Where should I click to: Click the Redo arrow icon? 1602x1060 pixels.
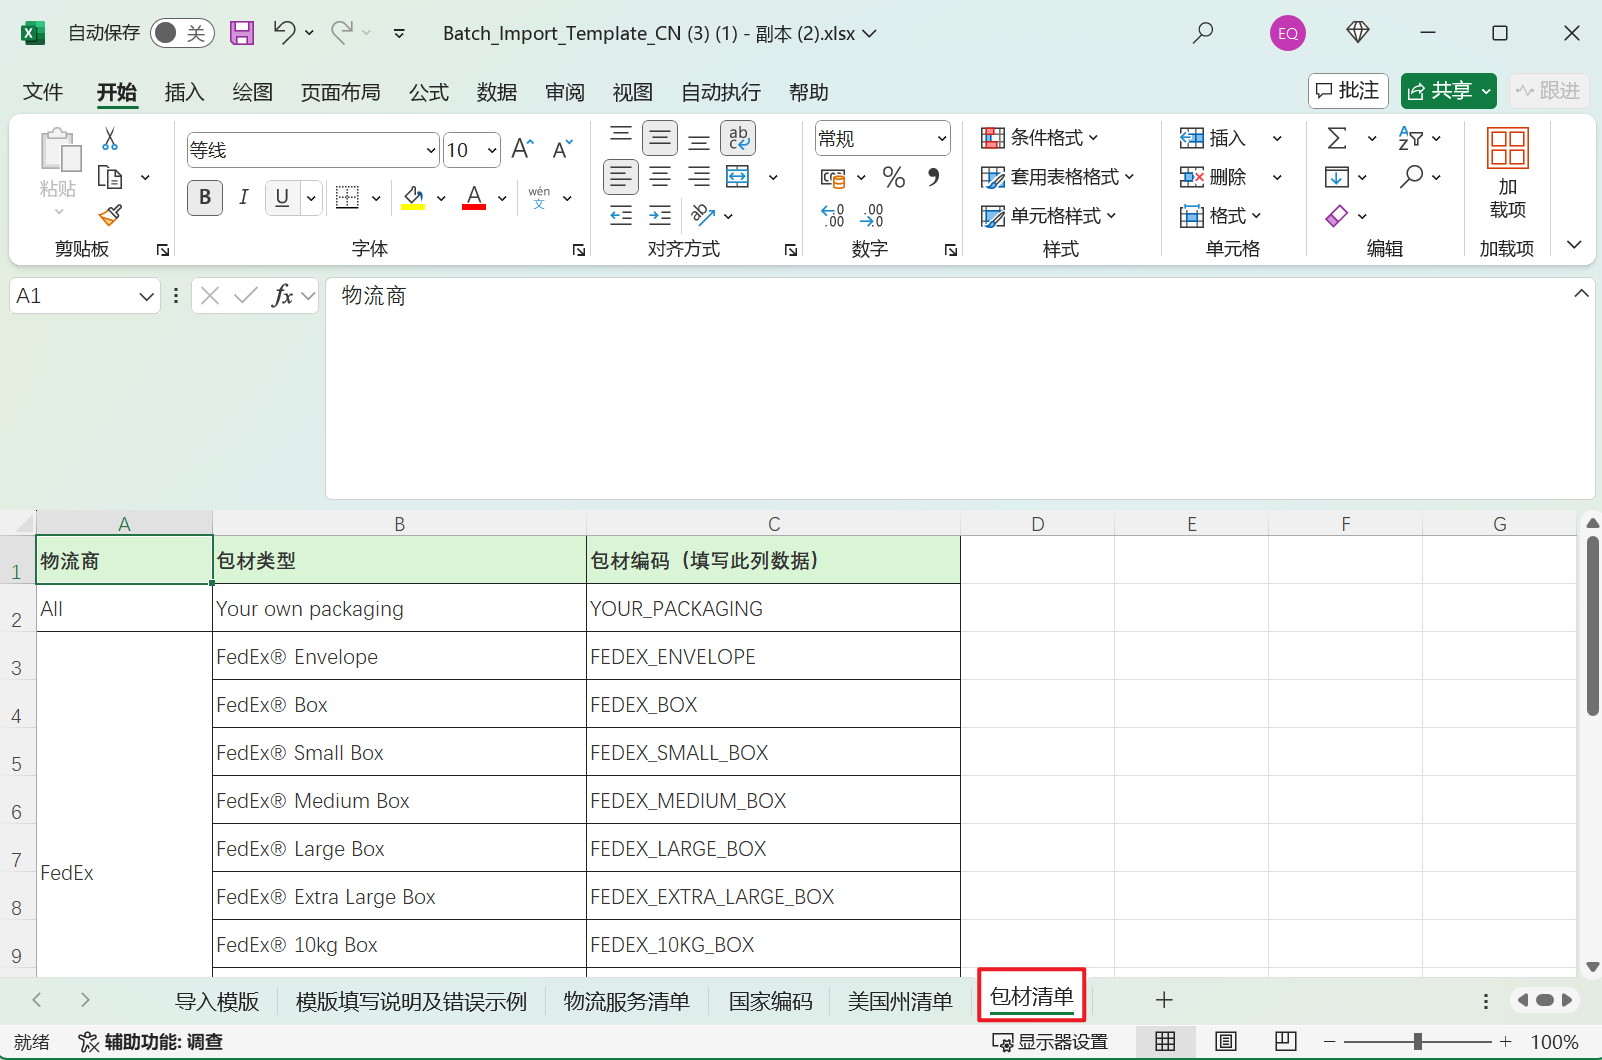tap(342, 33)
